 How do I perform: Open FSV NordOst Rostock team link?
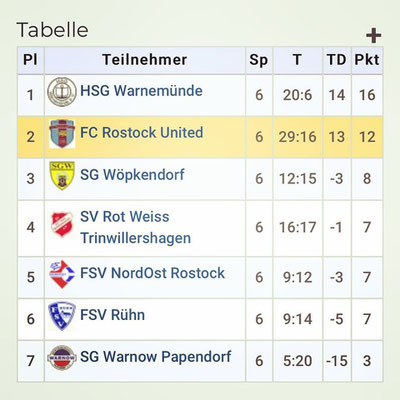point(152,273)
